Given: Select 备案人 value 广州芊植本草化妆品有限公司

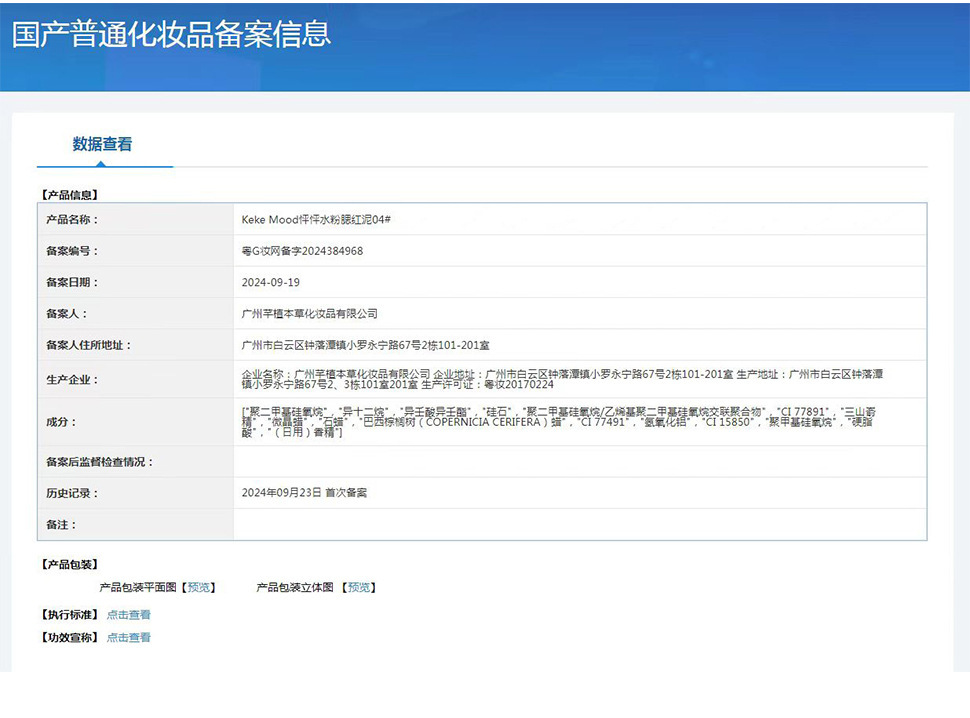Looking at the screenshot, I should click(309, 314).
